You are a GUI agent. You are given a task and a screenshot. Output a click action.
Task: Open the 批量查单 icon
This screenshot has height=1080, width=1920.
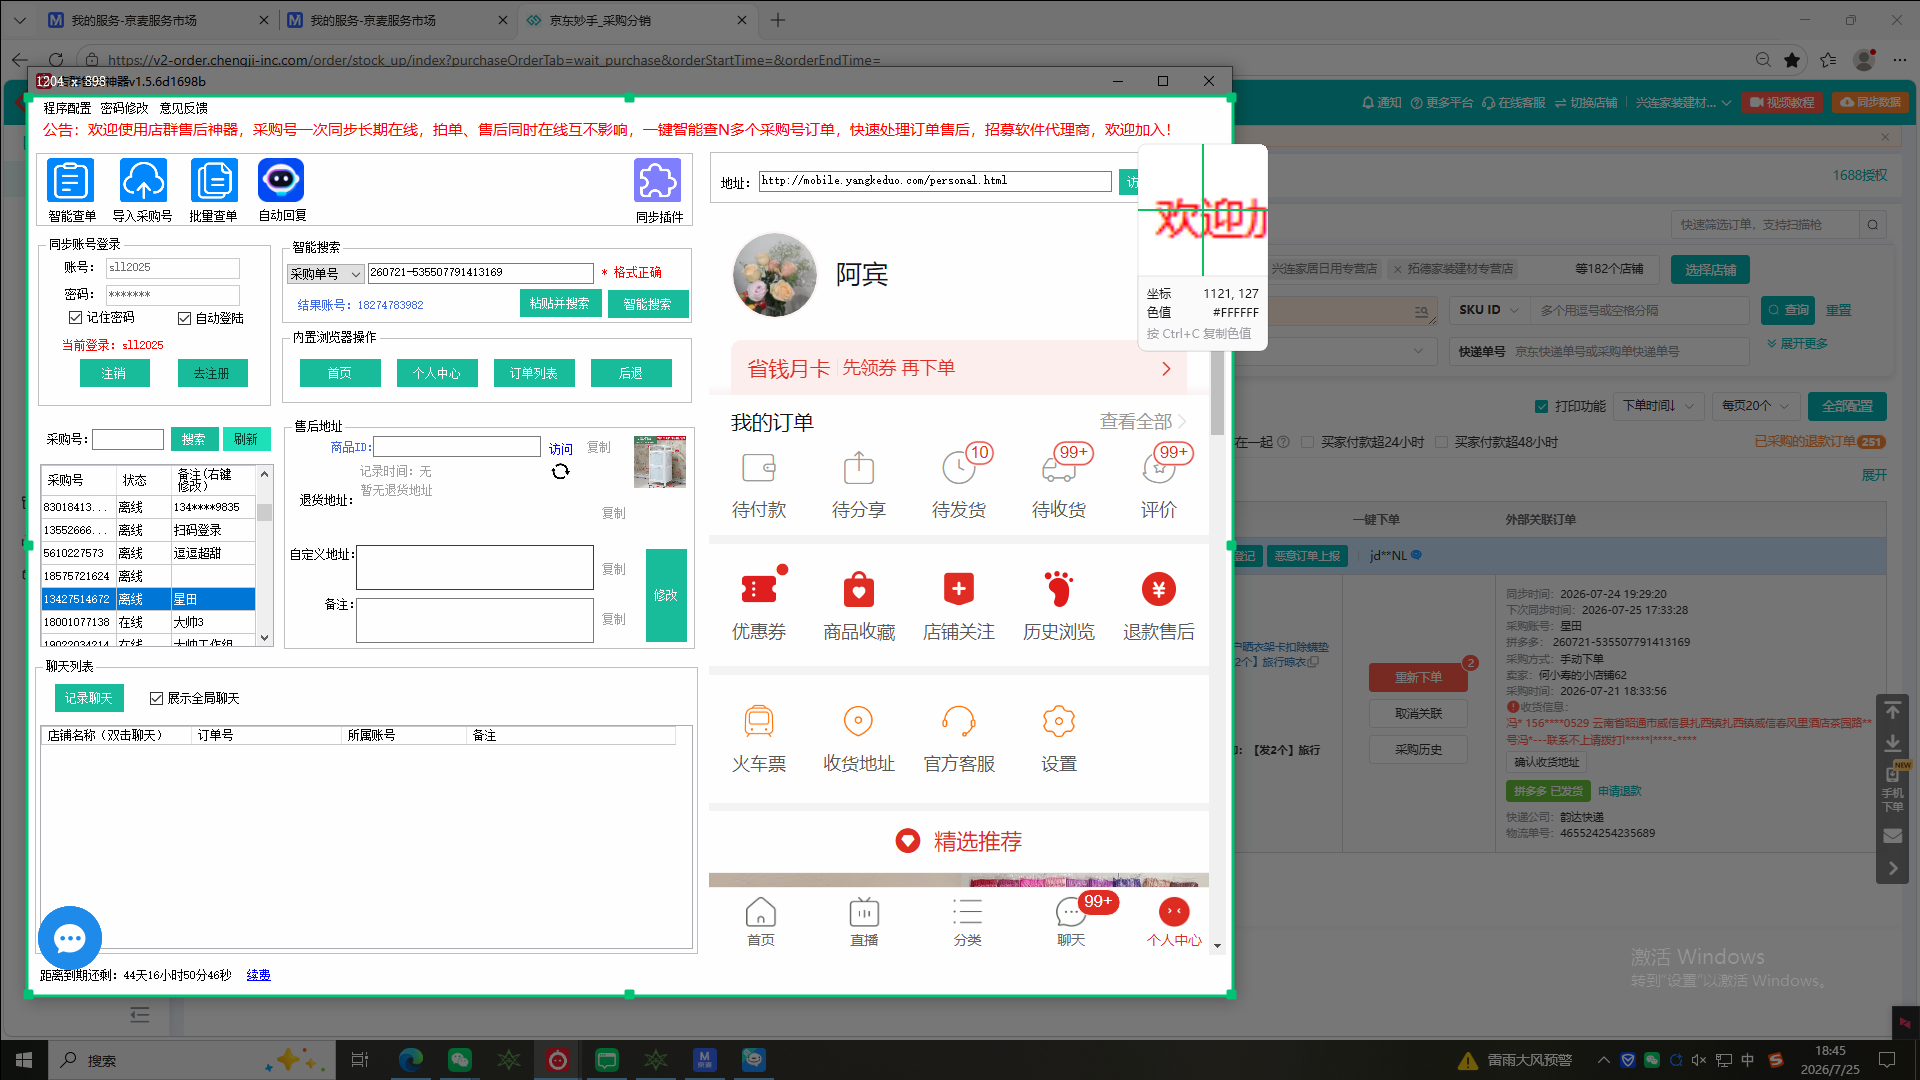tap(214, 181)
